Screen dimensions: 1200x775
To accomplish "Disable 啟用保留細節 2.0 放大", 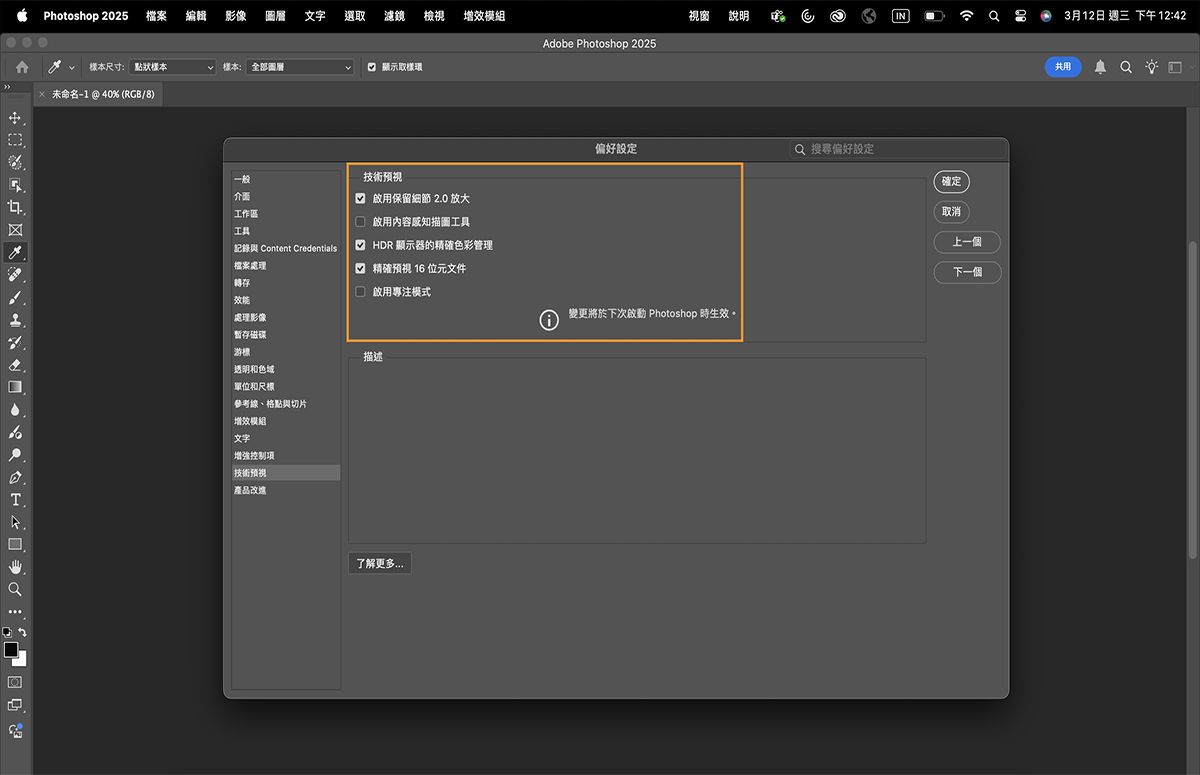I will pyautogui.click(x=360, y=198).
